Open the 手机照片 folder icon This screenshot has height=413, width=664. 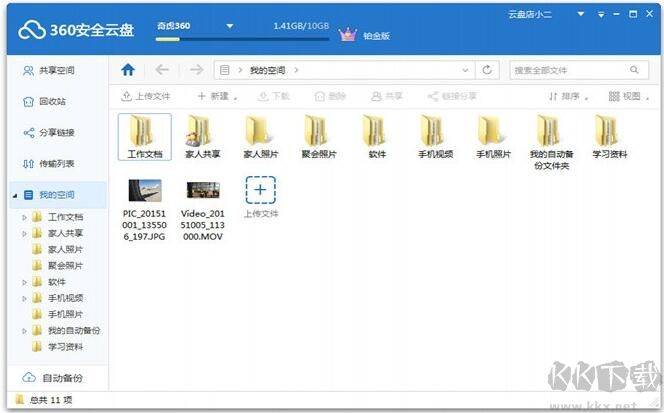tap(490, 130)
